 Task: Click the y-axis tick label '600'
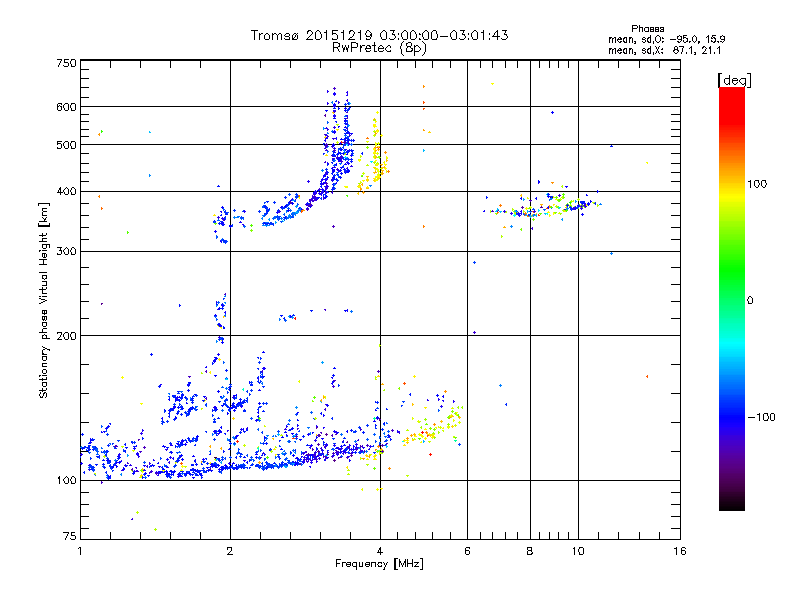click(x=66, y=107)
